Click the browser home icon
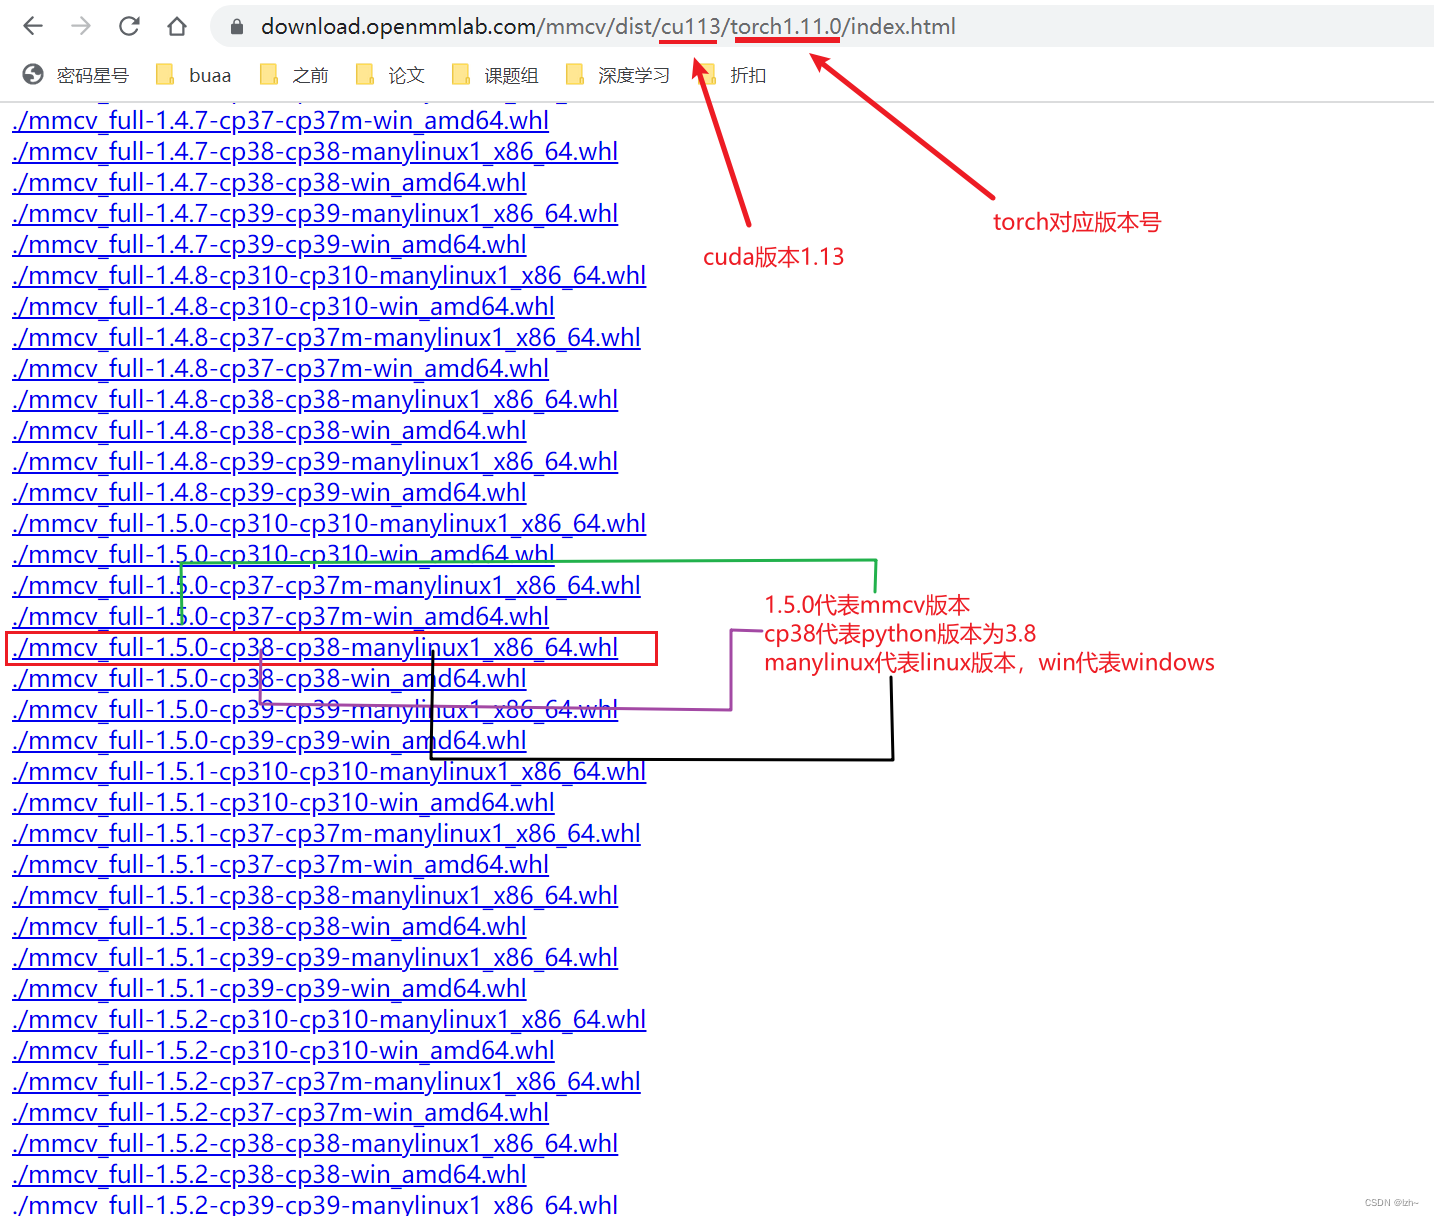Screen dimensions: 1434x1216 [x=176, y=26]
